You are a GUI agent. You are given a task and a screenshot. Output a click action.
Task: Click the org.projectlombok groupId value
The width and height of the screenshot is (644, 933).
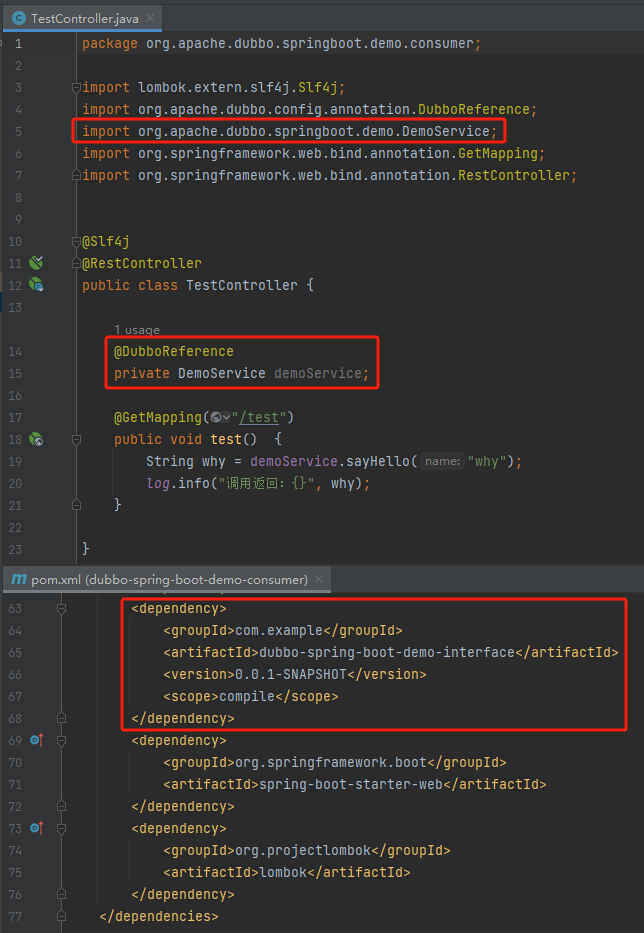(x=303, y=850)
